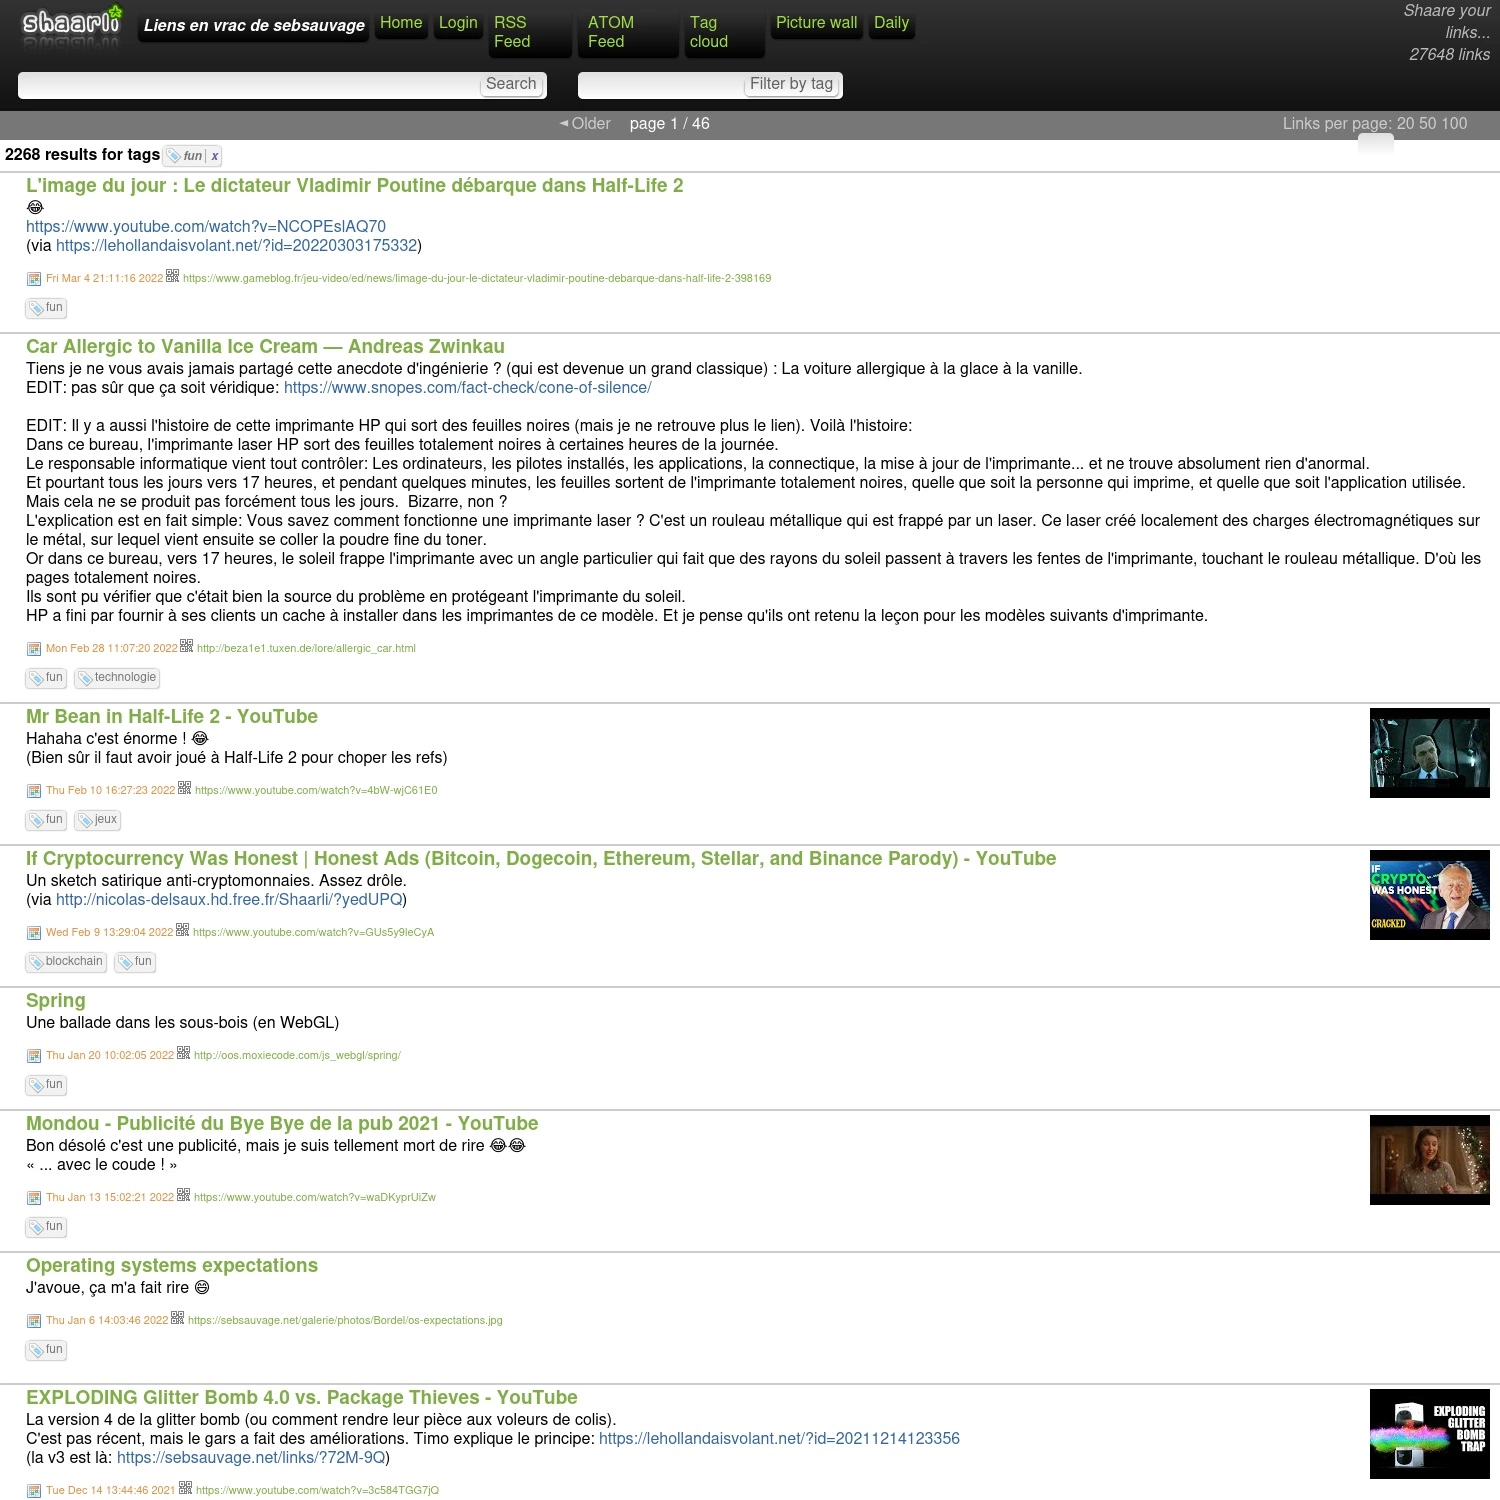Viewport: 1500px width, 1500px height.
Task: Open lehollandaisvolant ?id=20220303175332 link
Action: point(236,246)
